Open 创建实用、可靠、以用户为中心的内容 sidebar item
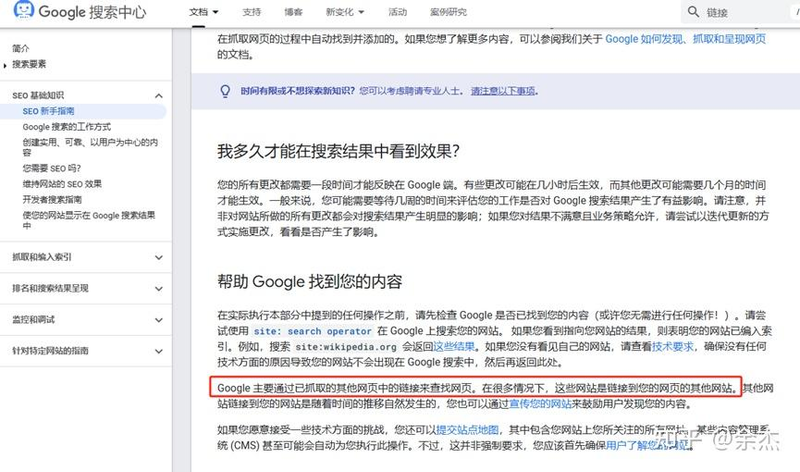The image size is (800, 472). coord(90,147)
